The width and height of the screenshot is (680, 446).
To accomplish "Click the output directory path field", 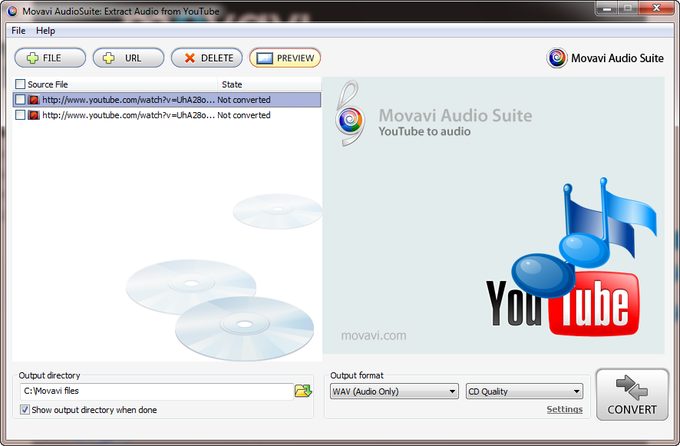I will 157,391.
